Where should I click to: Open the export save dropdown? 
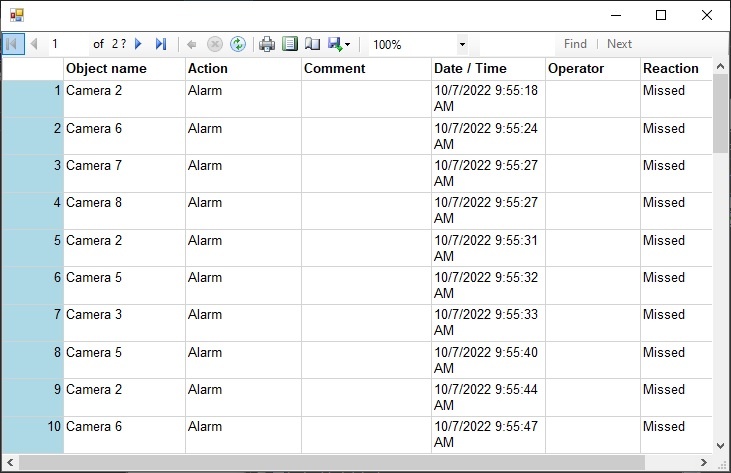(x=338, y=44)
